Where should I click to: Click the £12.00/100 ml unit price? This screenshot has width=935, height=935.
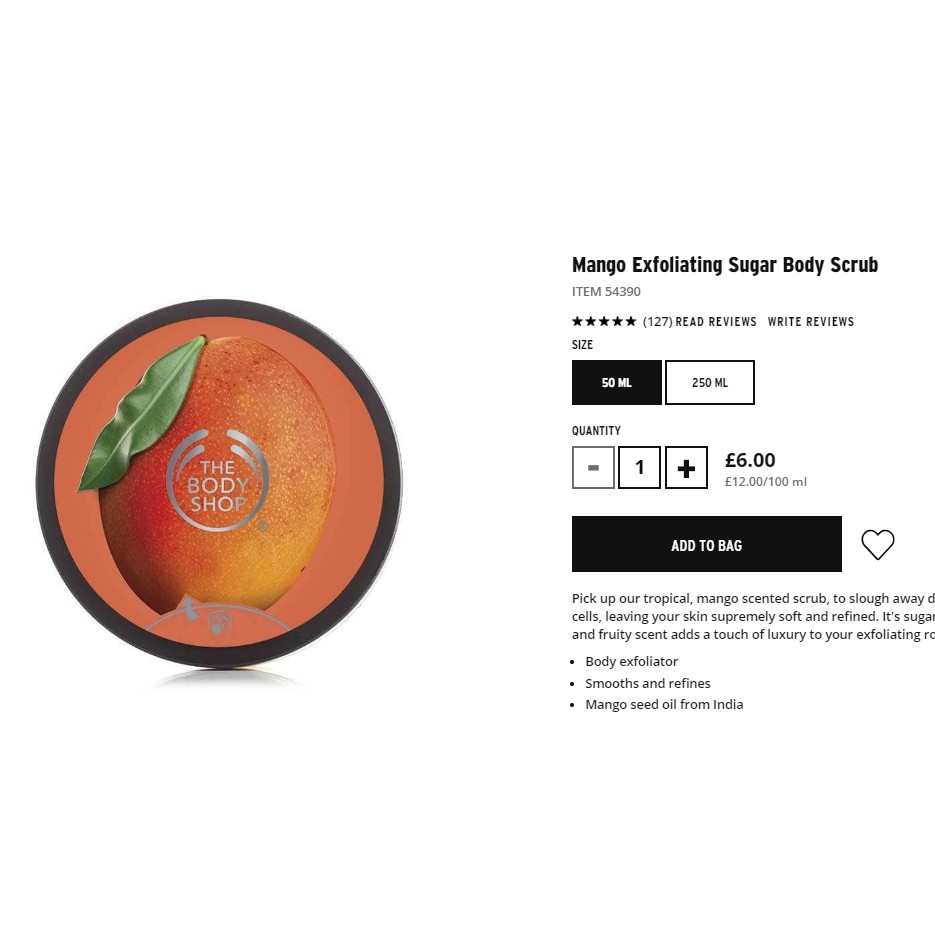tap(766, 482)
